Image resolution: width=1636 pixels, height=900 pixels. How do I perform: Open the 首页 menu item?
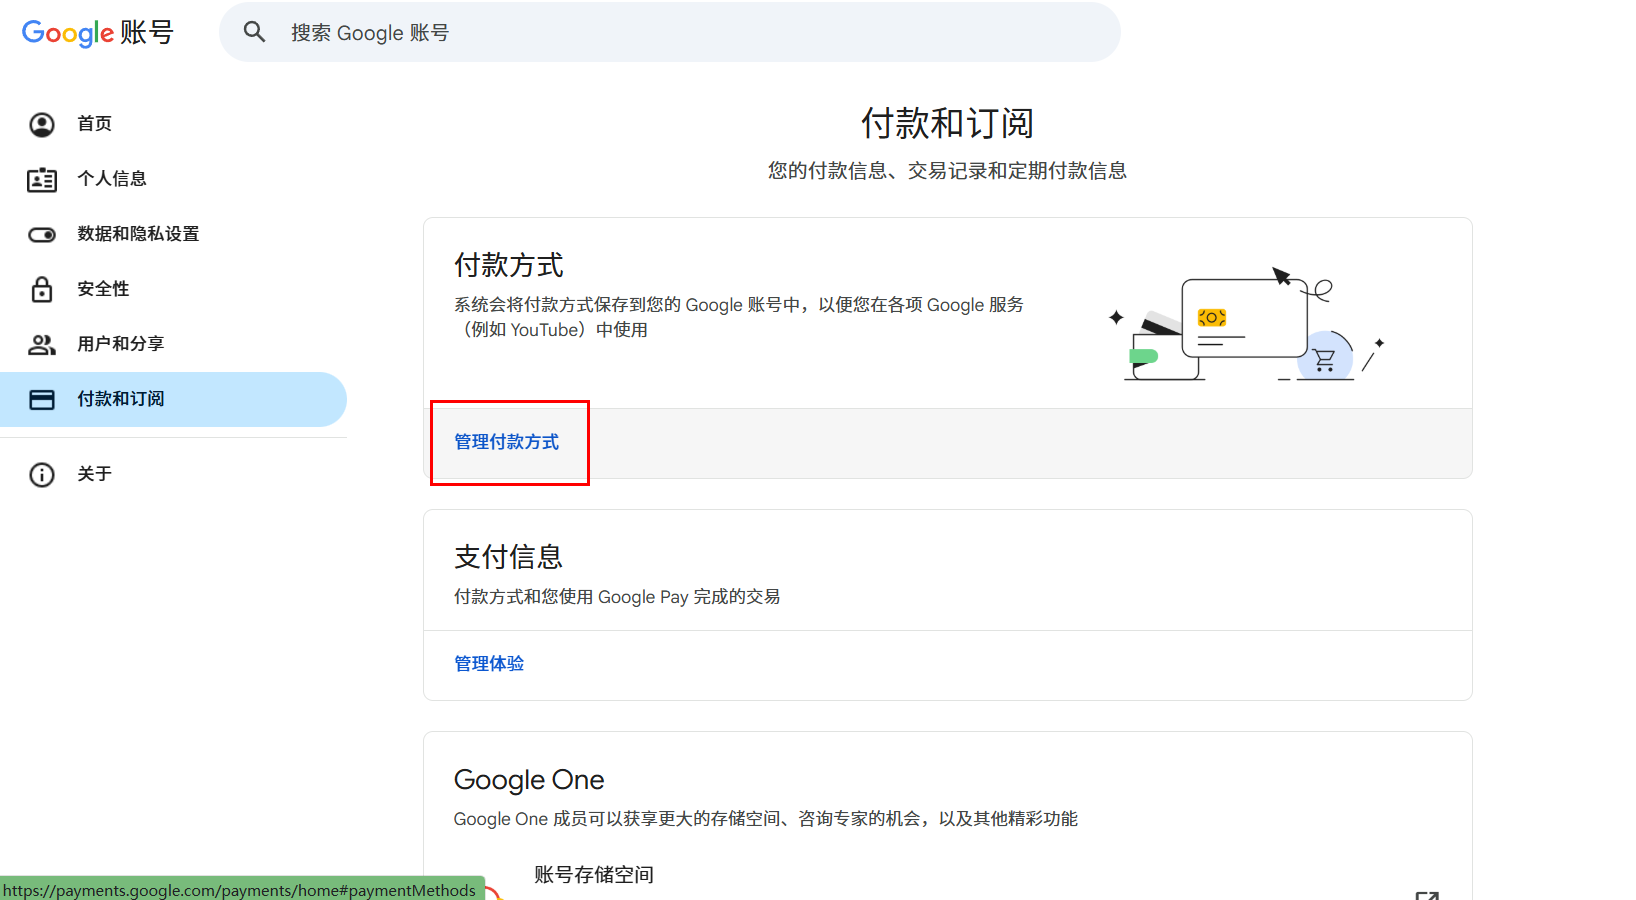click(173, 124)
